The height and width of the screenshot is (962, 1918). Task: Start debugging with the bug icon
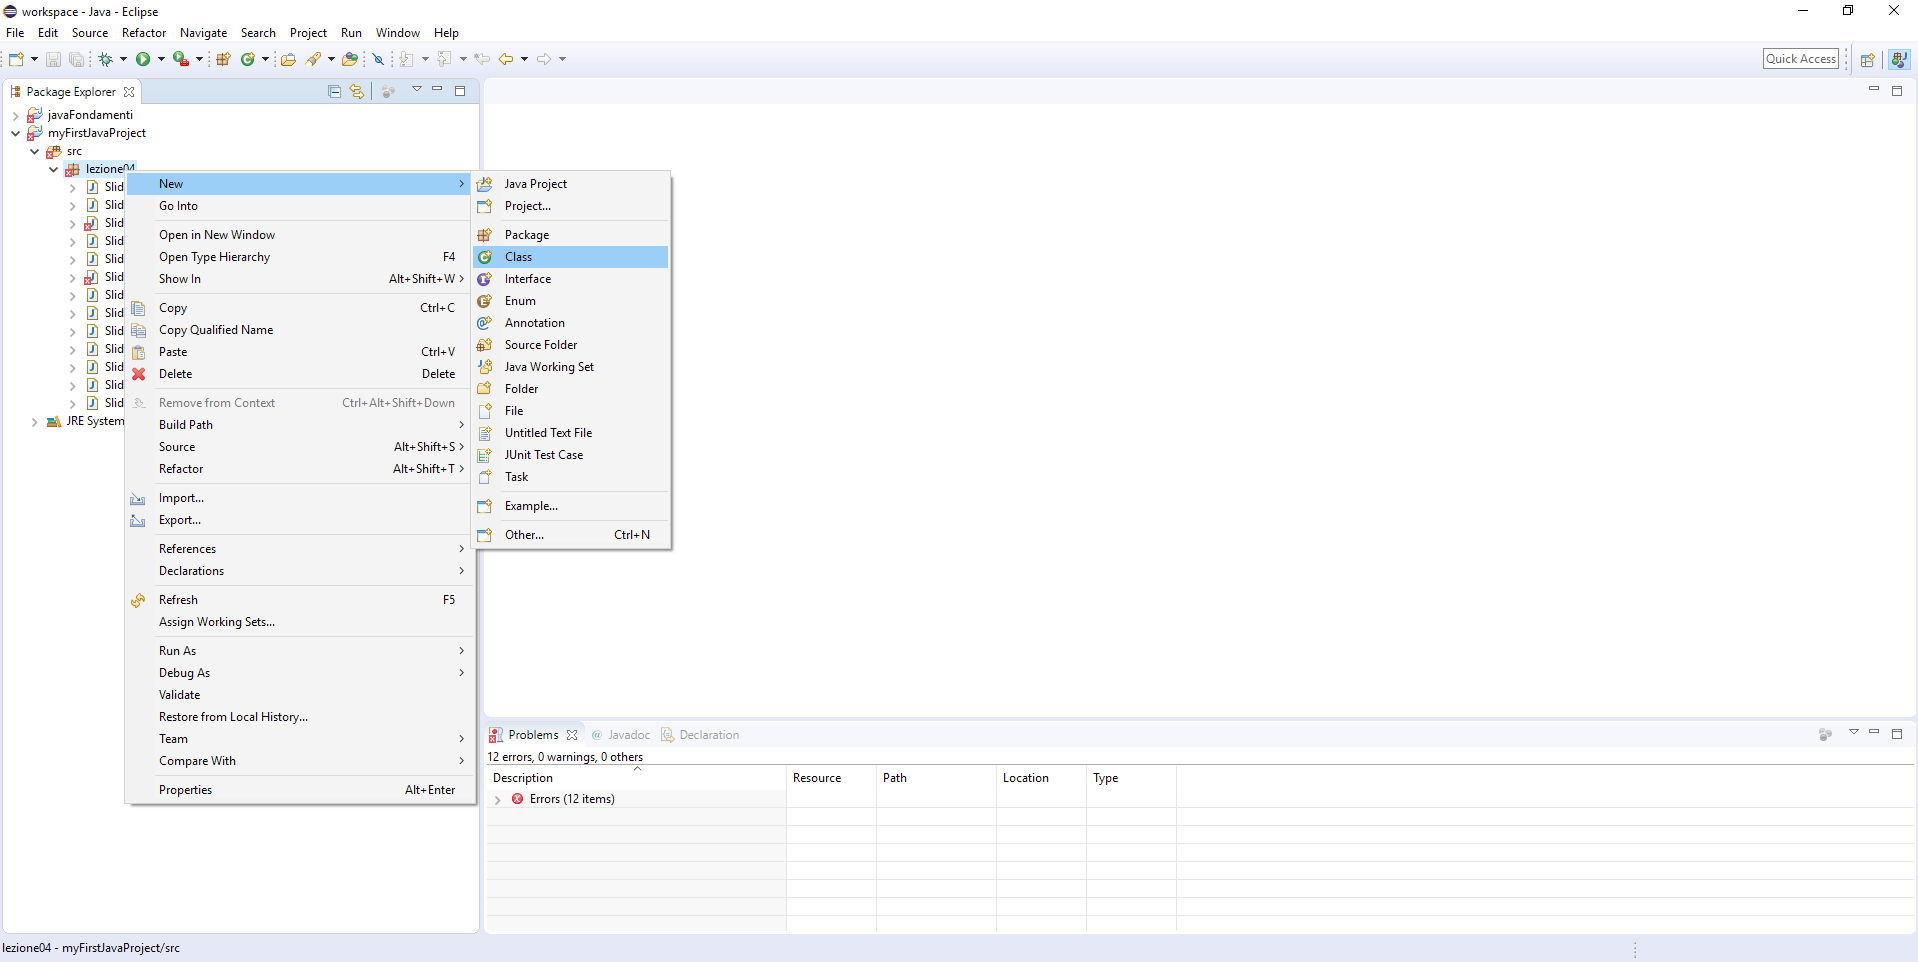pos(105,59)
